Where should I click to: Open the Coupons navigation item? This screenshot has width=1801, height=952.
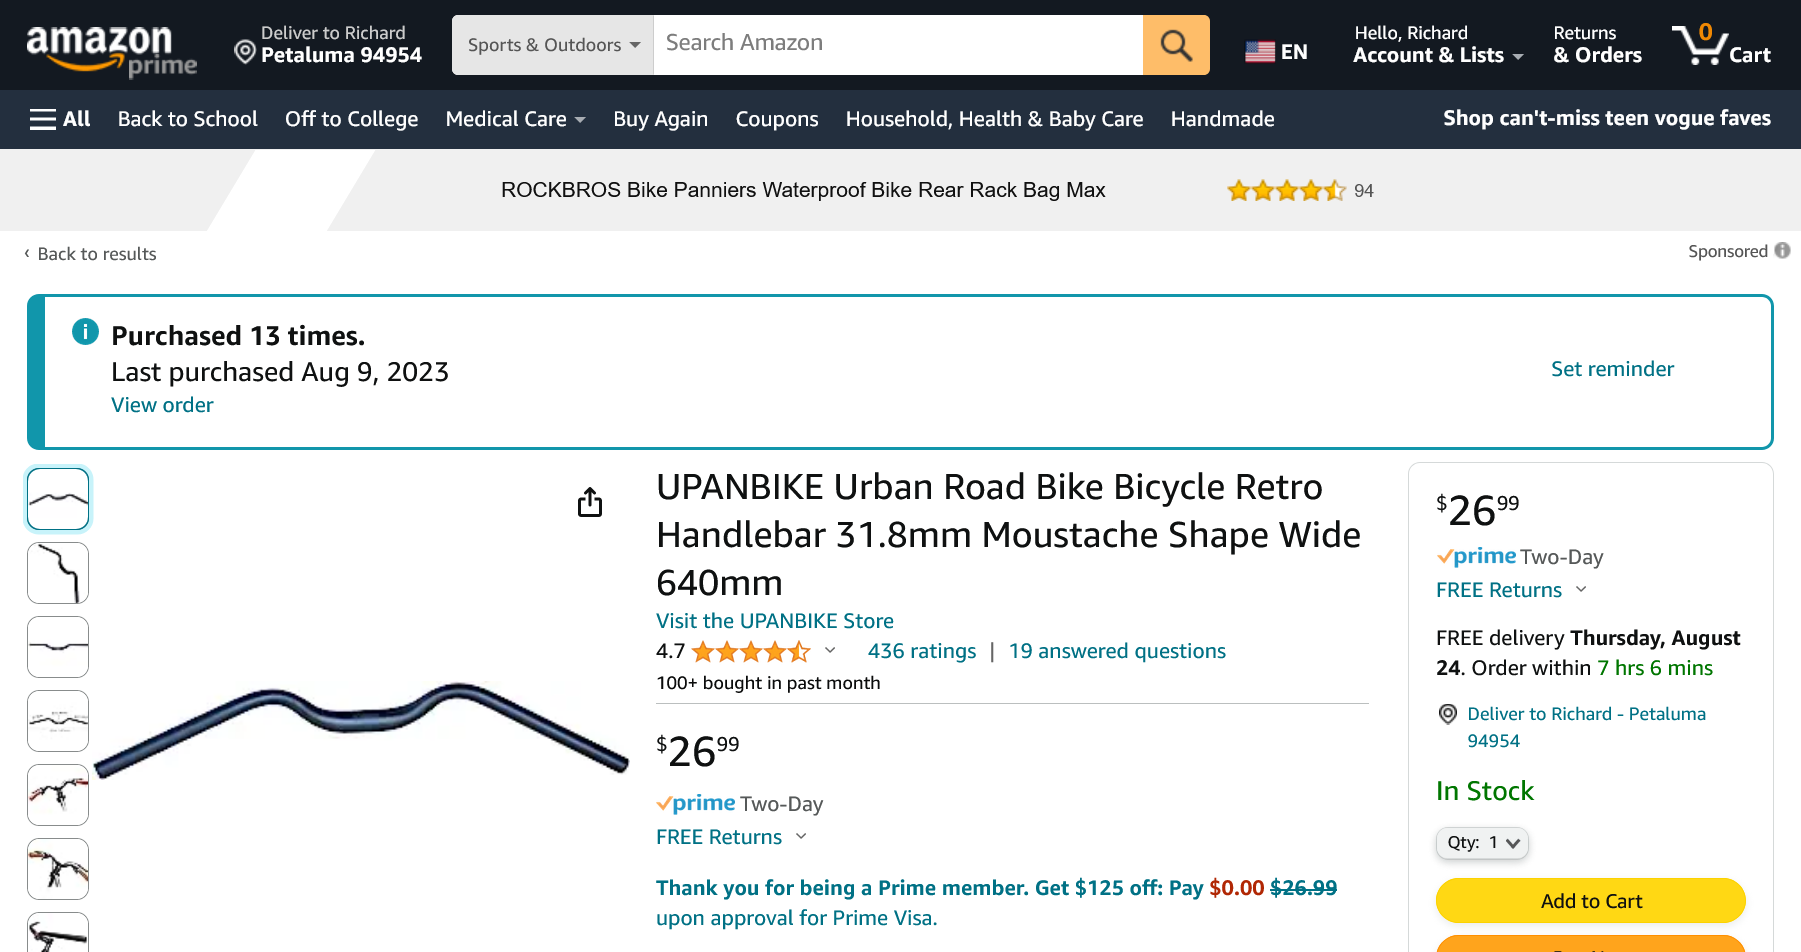click(x=776, y=119)
